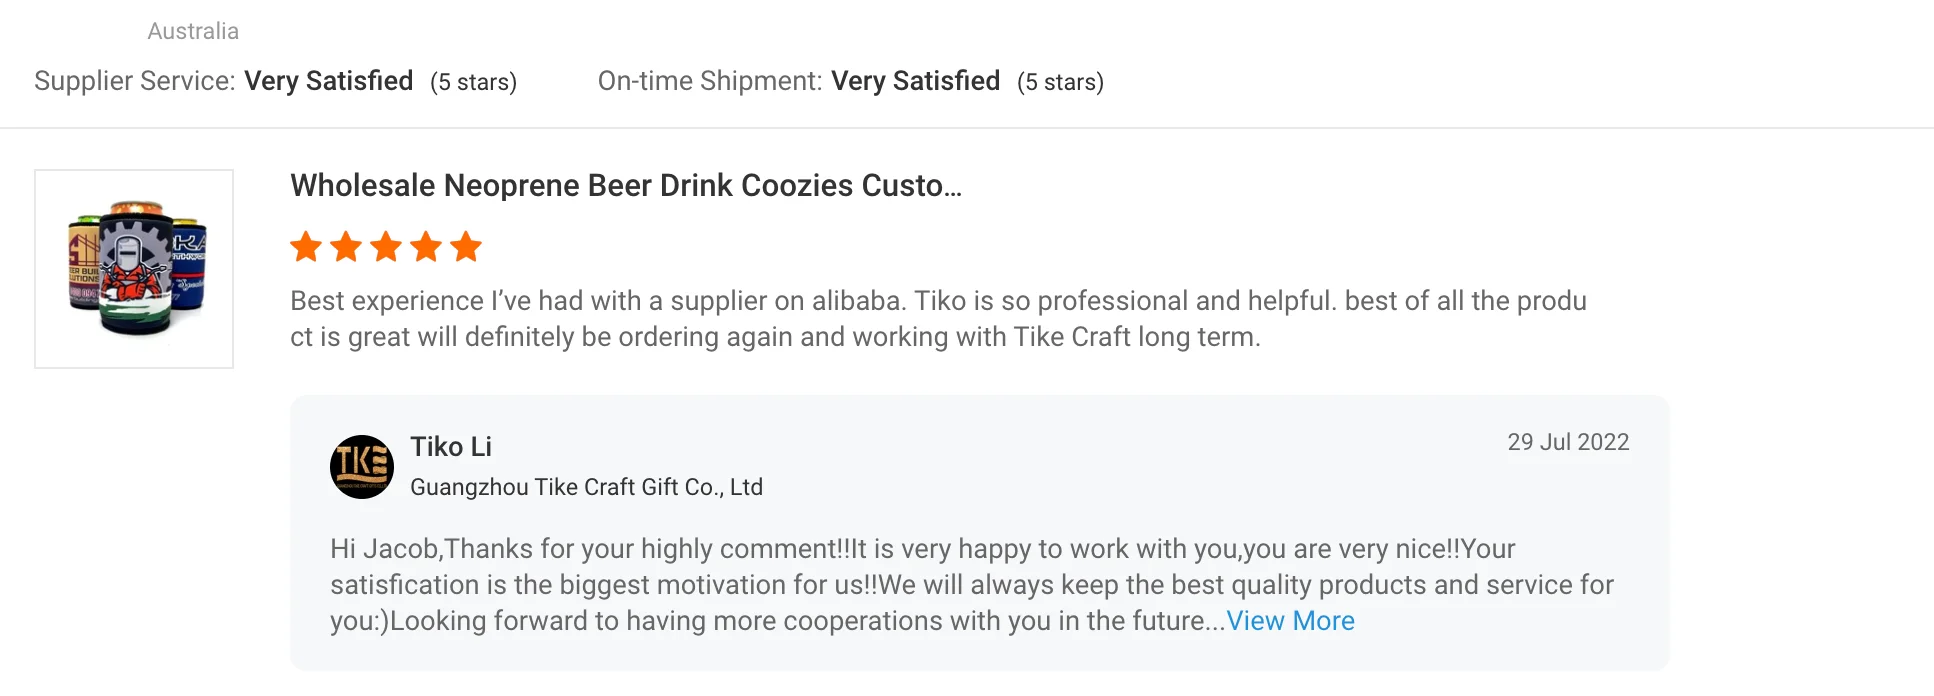Click the fifth orange rating star

click(x=466, y=246)
